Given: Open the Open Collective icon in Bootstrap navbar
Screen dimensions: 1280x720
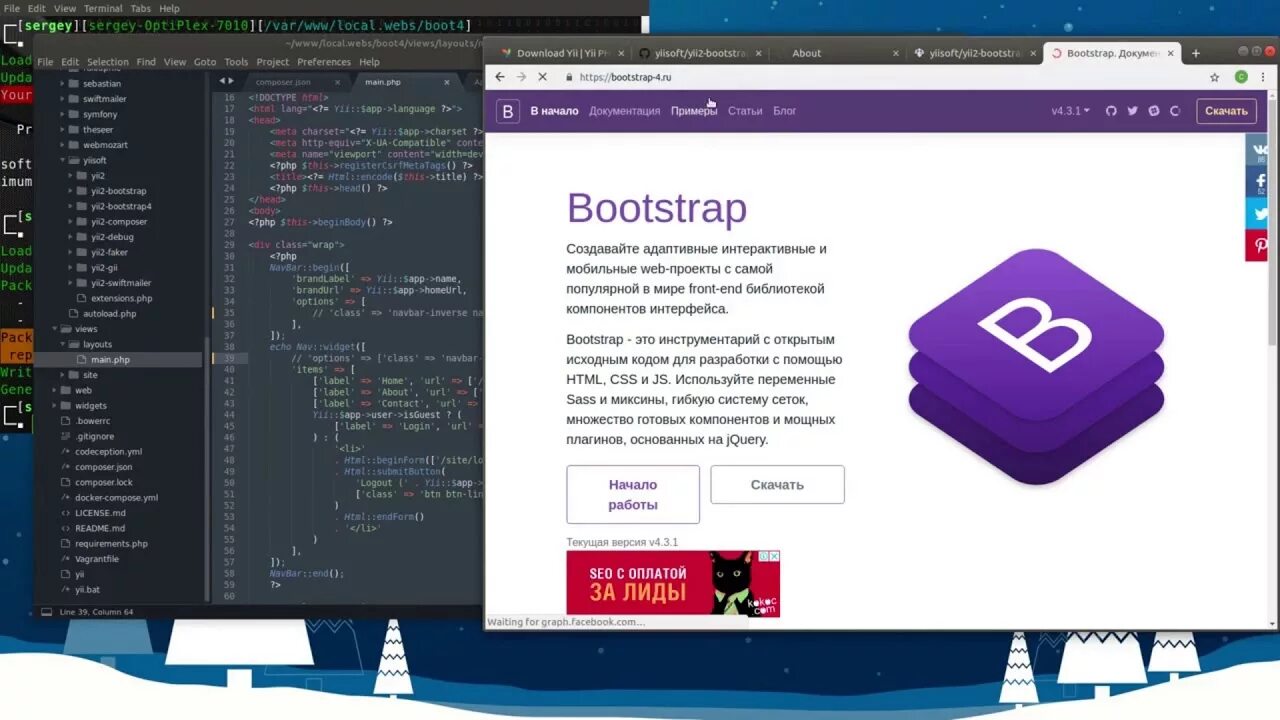Looking at the screenshot, I should (1175, 111).
